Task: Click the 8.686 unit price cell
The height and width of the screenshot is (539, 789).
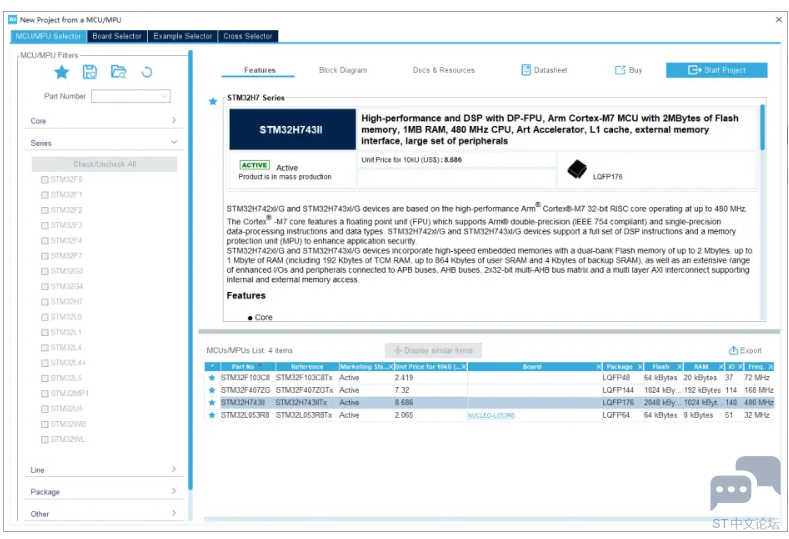Action: point(430,403)
